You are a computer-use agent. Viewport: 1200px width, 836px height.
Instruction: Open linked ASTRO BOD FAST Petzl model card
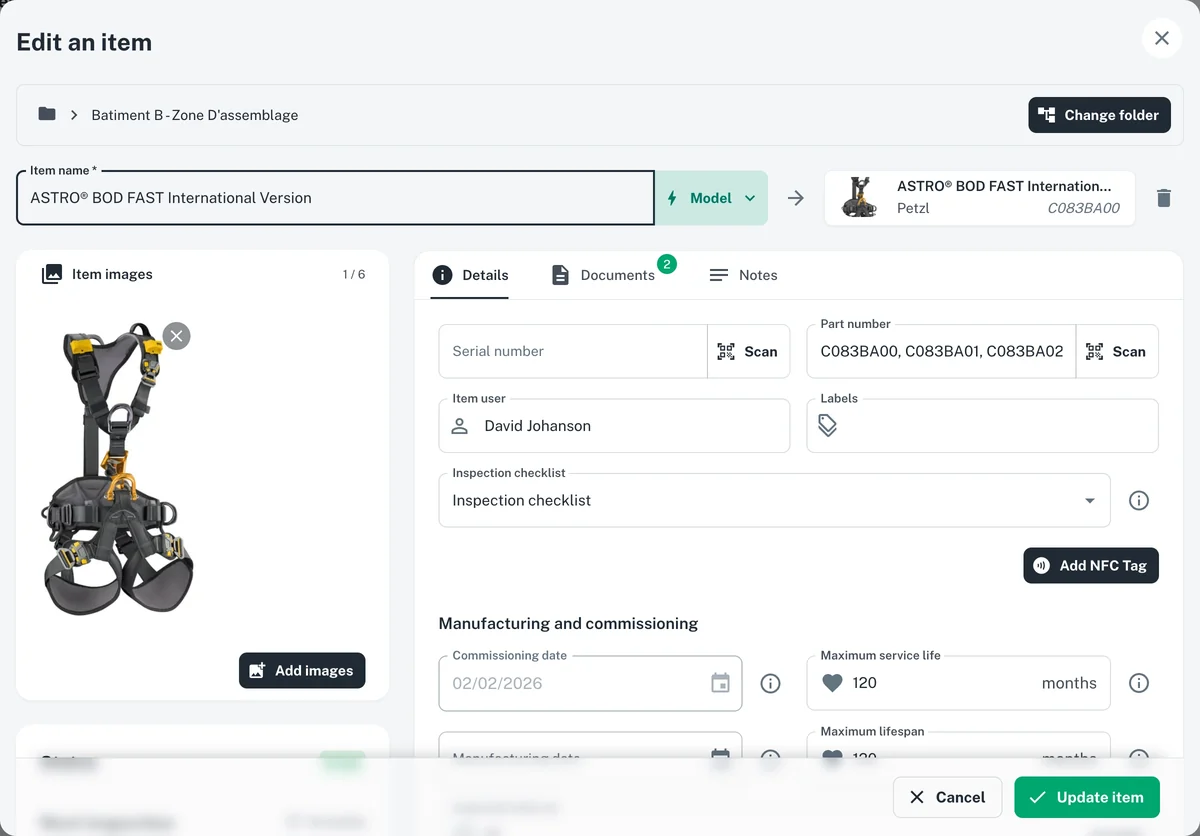[979, 198]
